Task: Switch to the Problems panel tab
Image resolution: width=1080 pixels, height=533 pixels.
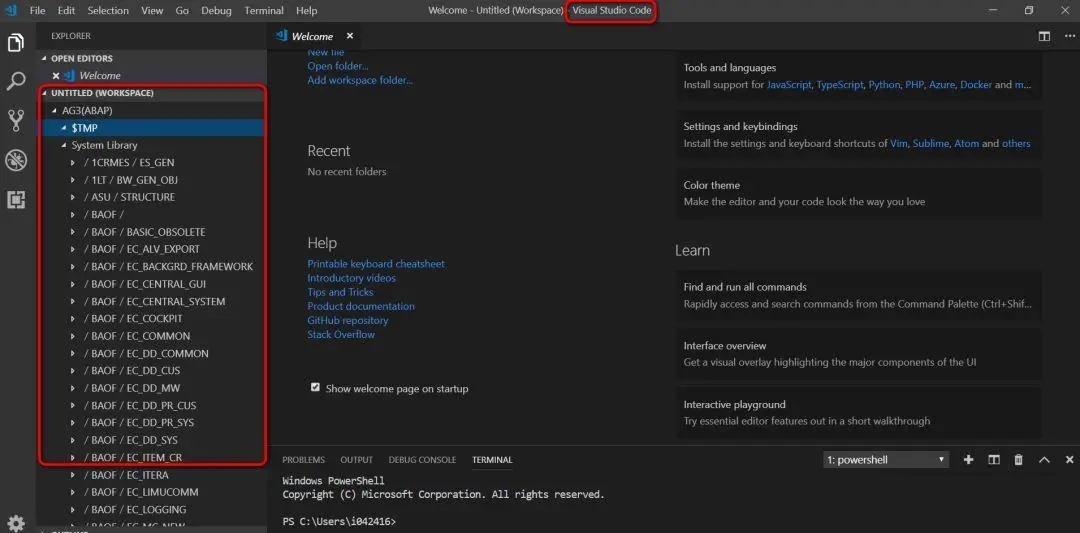Action: (303, 460)
